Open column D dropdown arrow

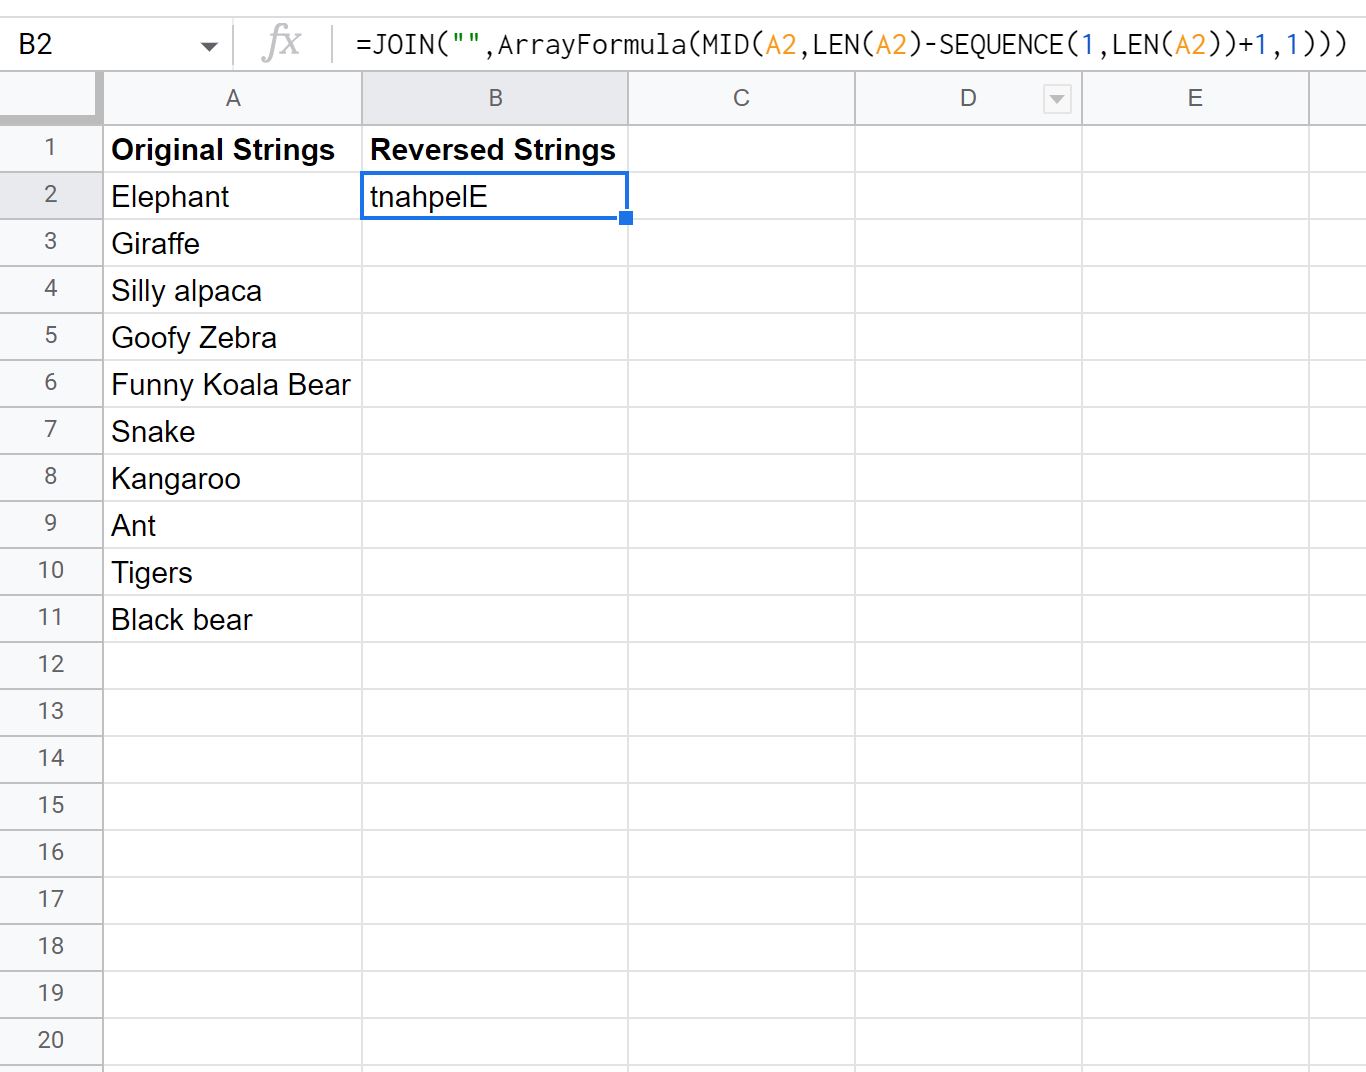coord(1057,99)
